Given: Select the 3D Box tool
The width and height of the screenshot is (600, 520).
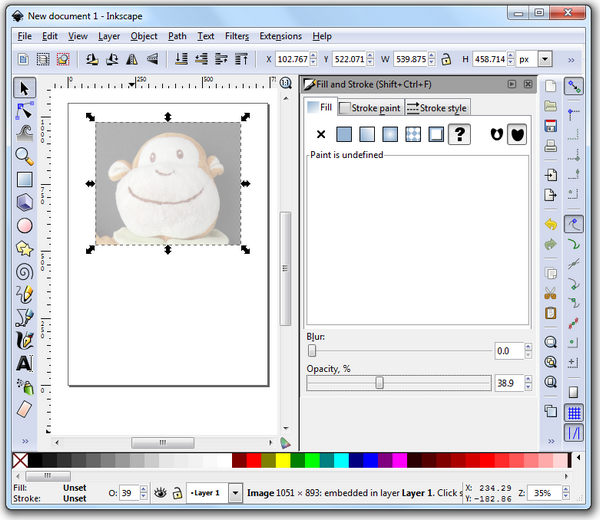Looking at the screenshot, I should tap(24, 202).
